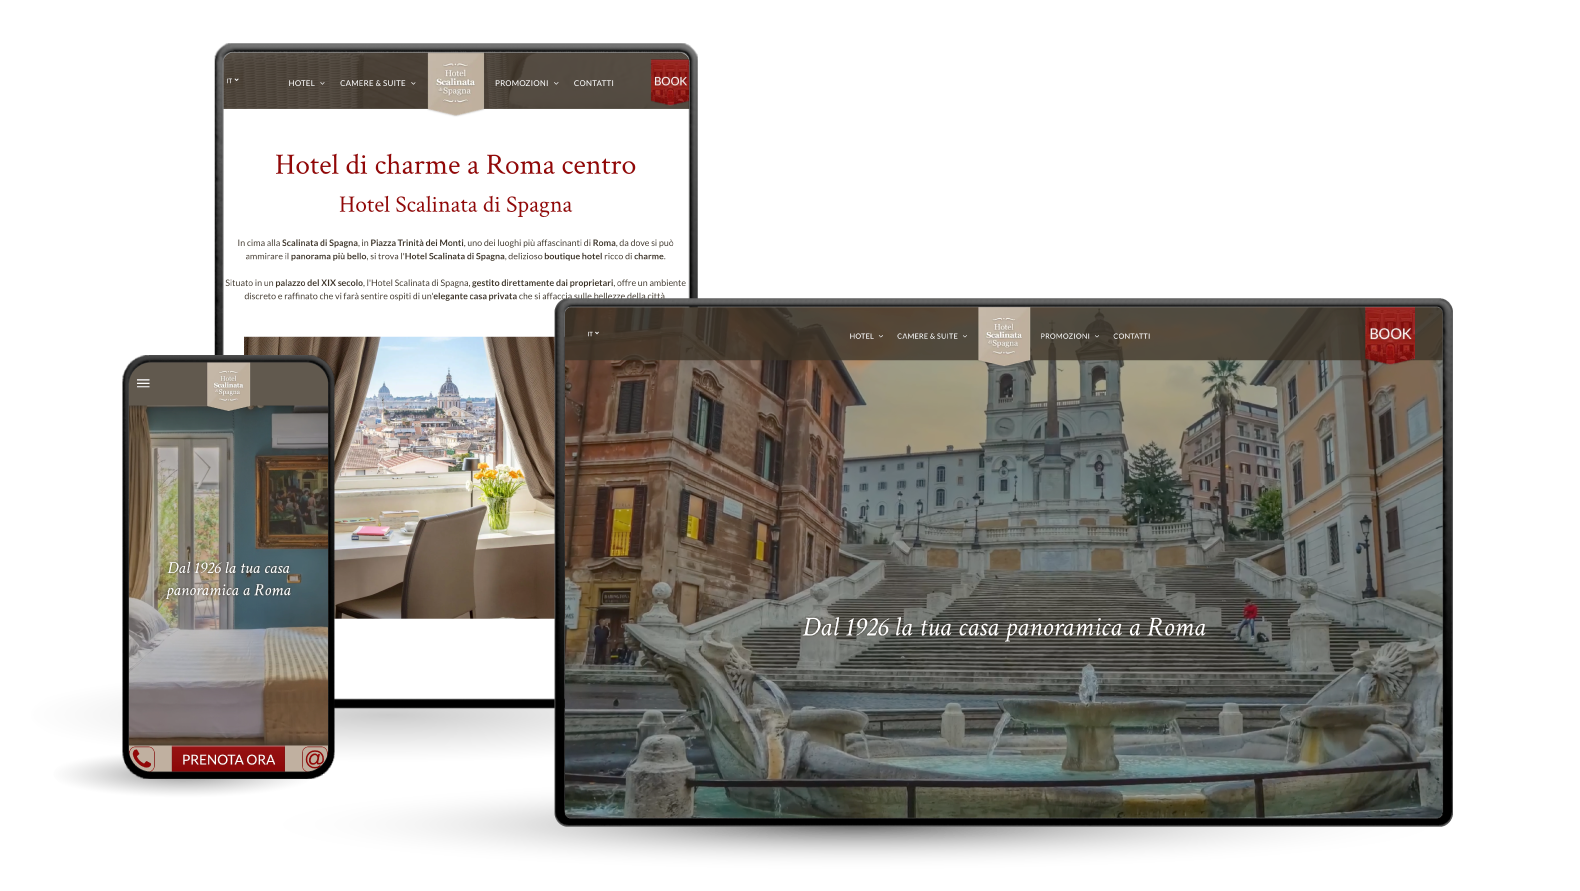Expand the HOTEL menu on the desktop mockup

click(866, 336)
